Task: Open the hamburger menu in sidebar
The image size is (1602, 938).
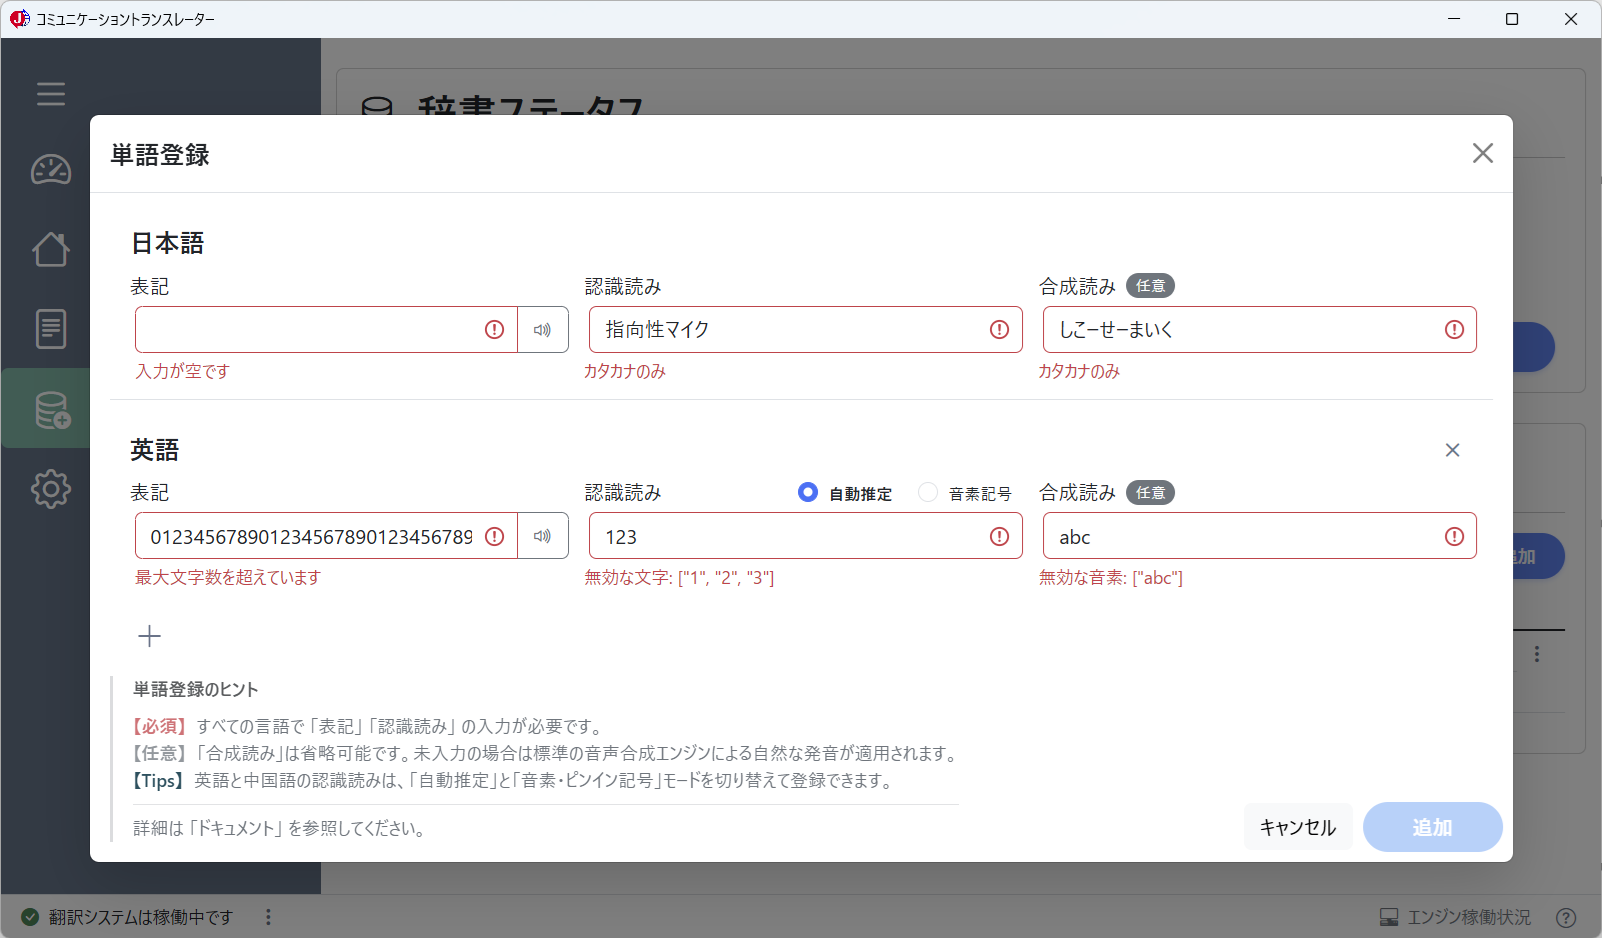Action: pyautogui.click(x=51, y=94)
